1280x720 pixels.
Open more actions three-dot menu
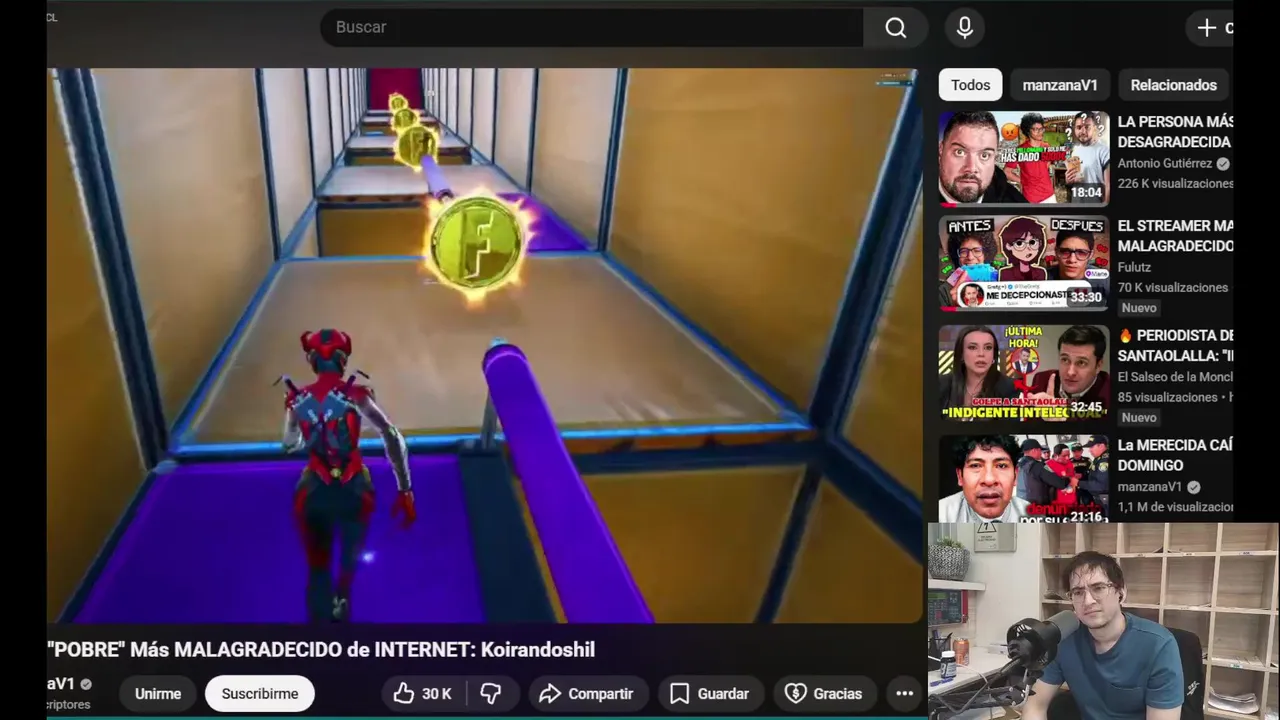coord(904,693)
